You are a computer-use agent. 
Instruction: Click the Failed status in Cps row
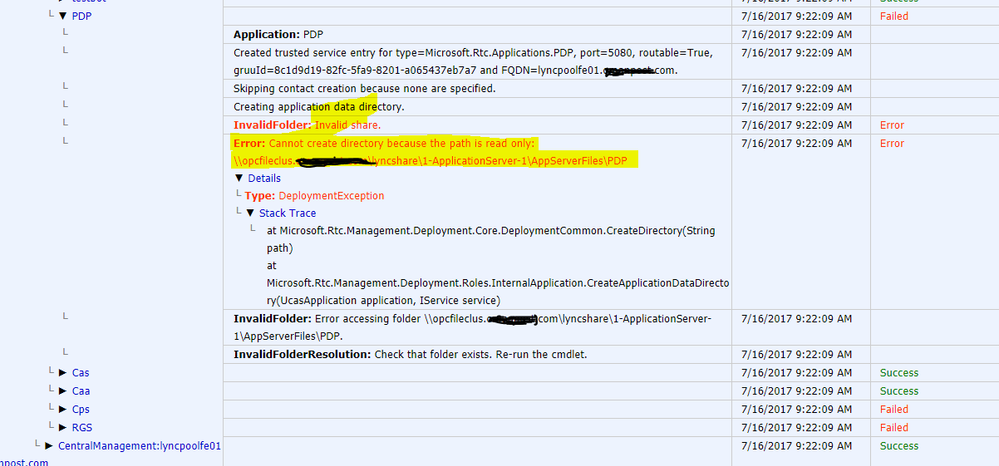pyautogui.click(x=894, y=409)
